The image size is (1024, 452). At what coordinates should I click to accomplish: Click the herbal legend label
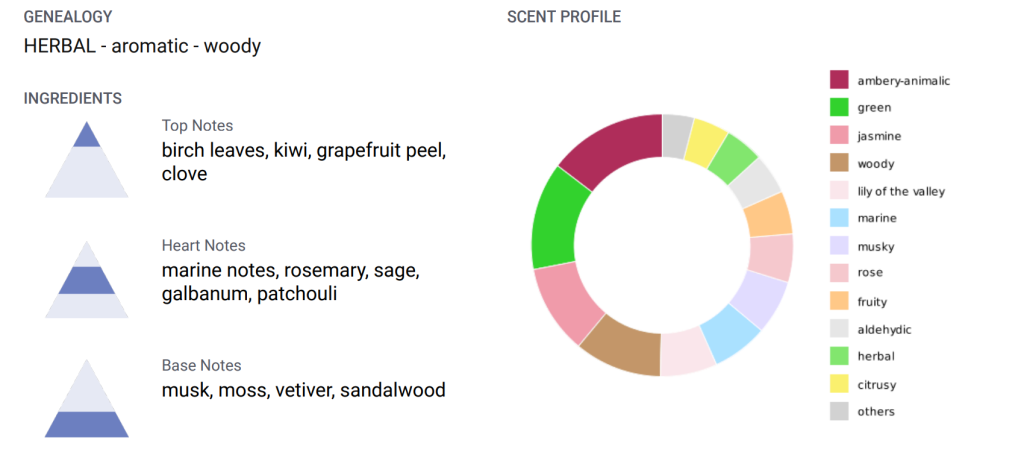(x=876, y=356)
